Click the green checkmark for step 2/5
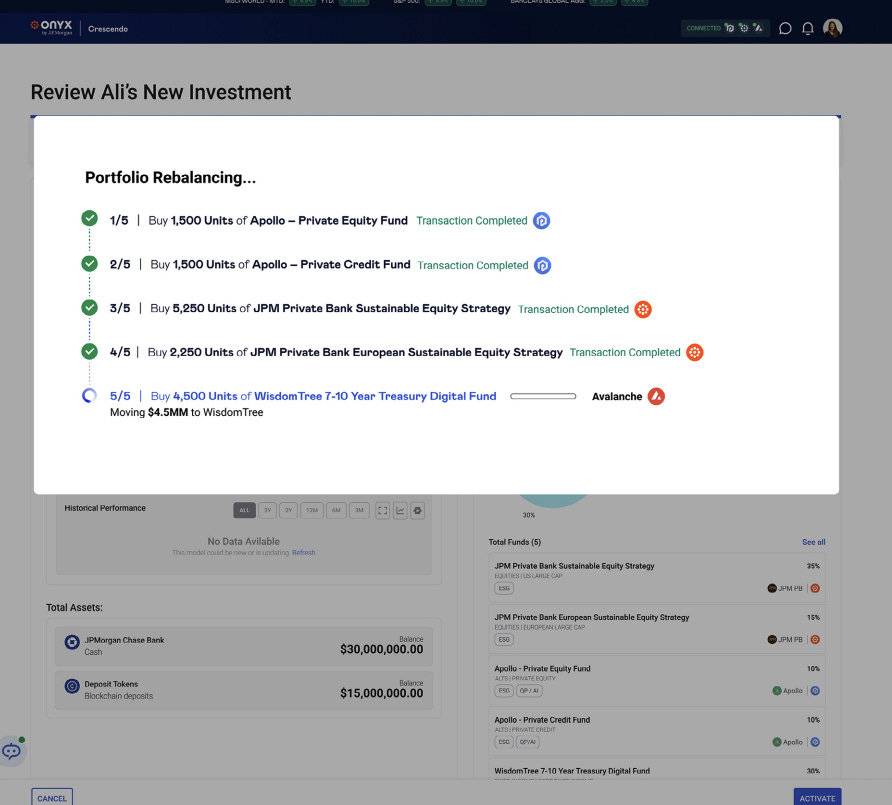 [x=89, y=263]
